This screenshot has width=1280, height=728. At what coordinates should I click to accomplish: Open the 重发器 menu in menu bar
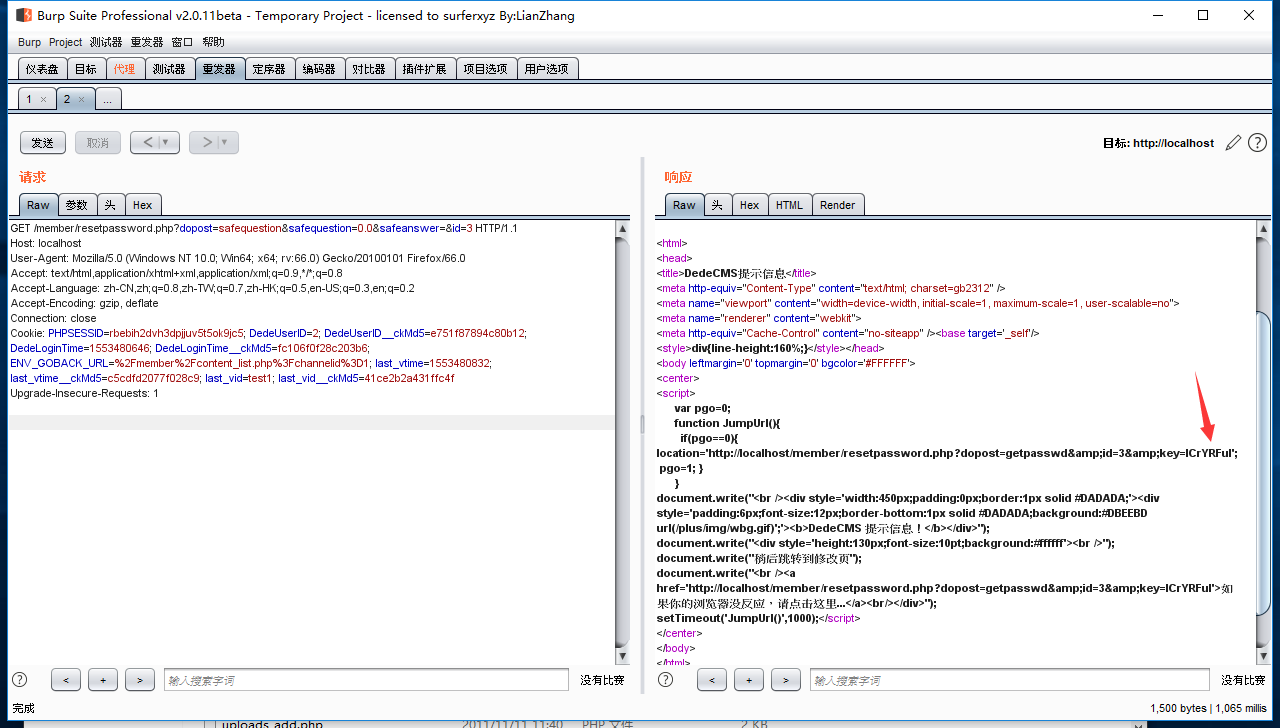tap(147, 42)
